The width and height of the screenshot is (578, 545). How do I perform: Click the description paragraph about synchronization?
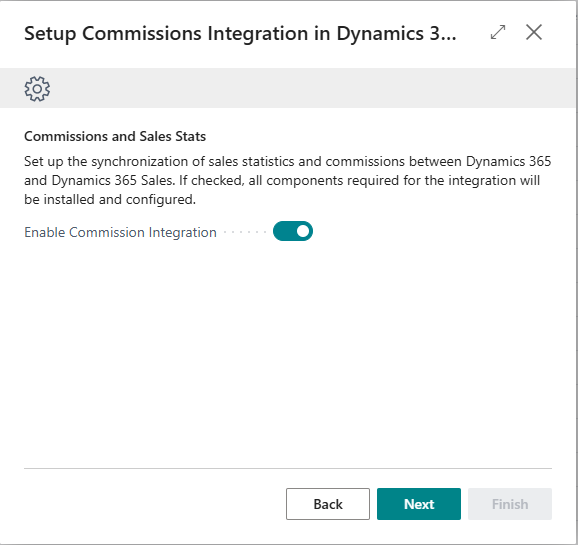point(288,180)
